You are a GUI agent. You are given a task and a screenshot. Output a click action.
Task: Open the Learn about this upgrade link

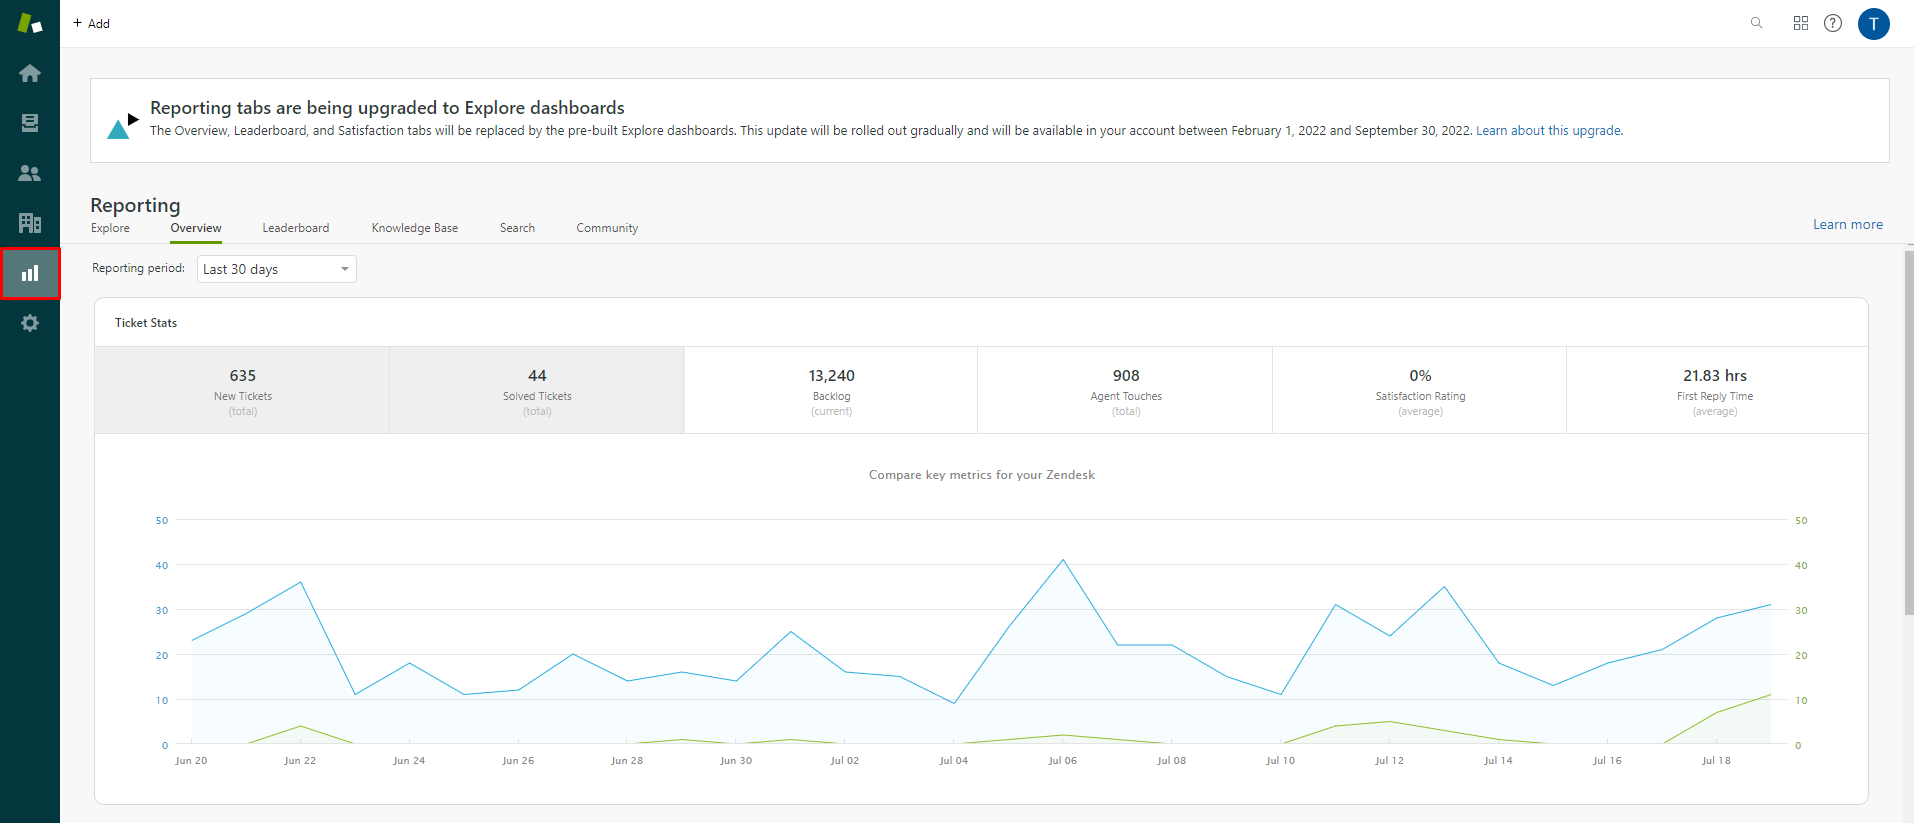click(x=1548, y=131)
